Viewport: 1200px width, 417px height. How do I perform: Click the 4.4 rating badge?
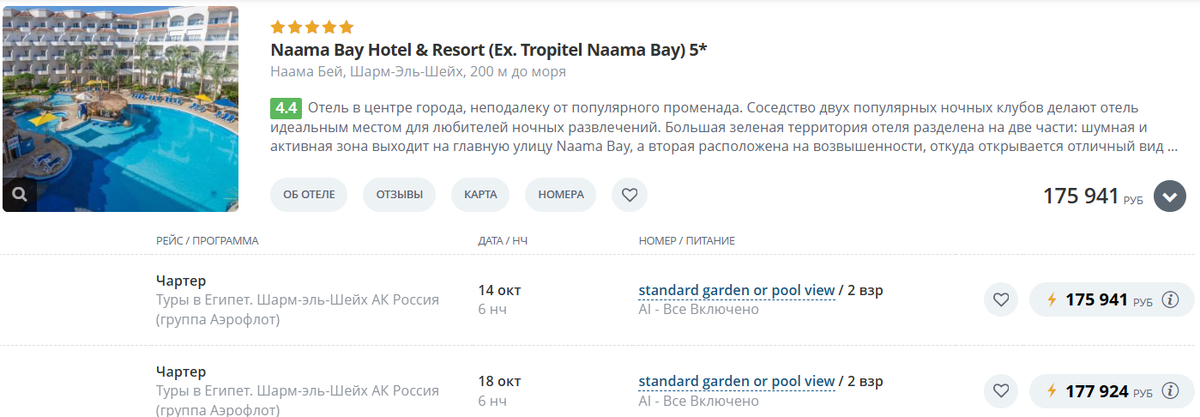[286, 108]
